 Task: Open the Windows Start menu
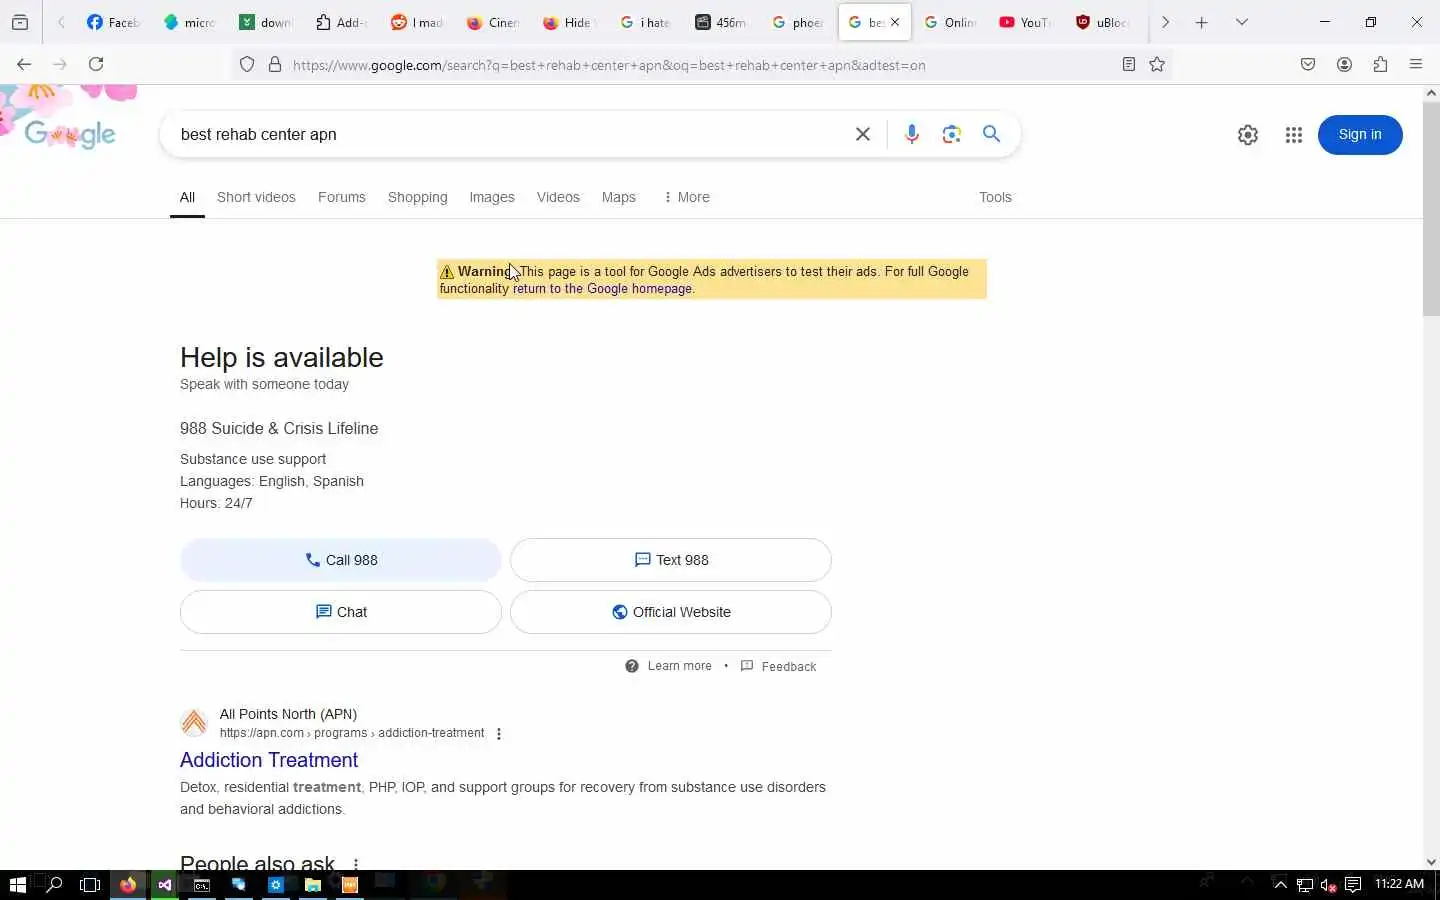click(x=17, y=884)
